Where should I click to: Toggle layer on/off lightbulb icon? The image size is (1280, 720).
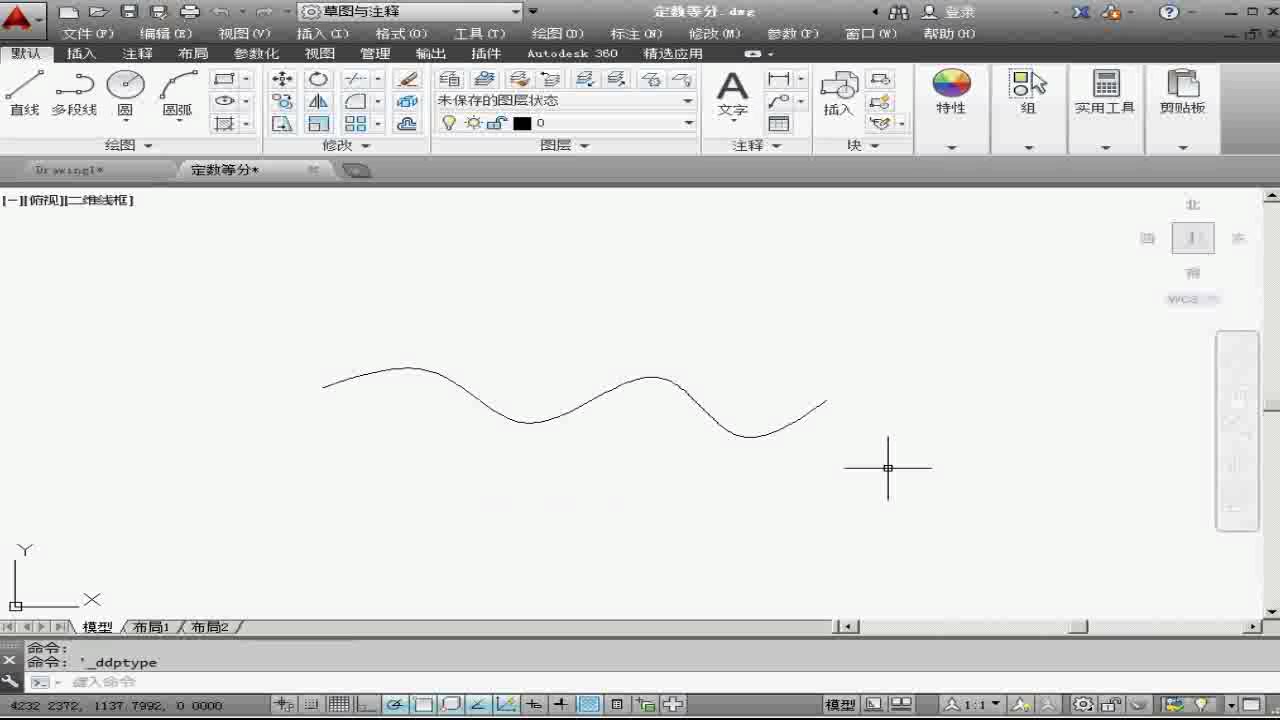(x=449, y=123)
